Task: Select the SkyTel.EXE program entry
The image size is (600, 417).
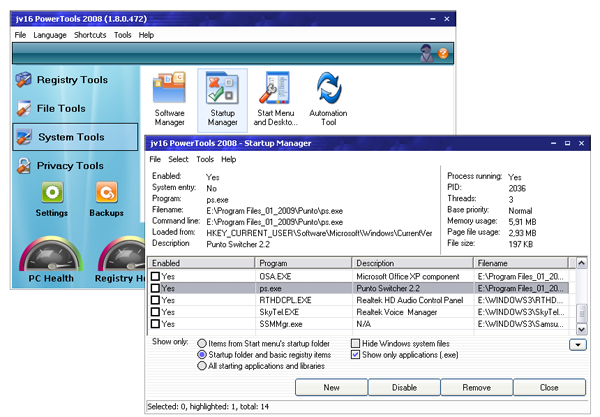Action: click(x=279, y=312)
